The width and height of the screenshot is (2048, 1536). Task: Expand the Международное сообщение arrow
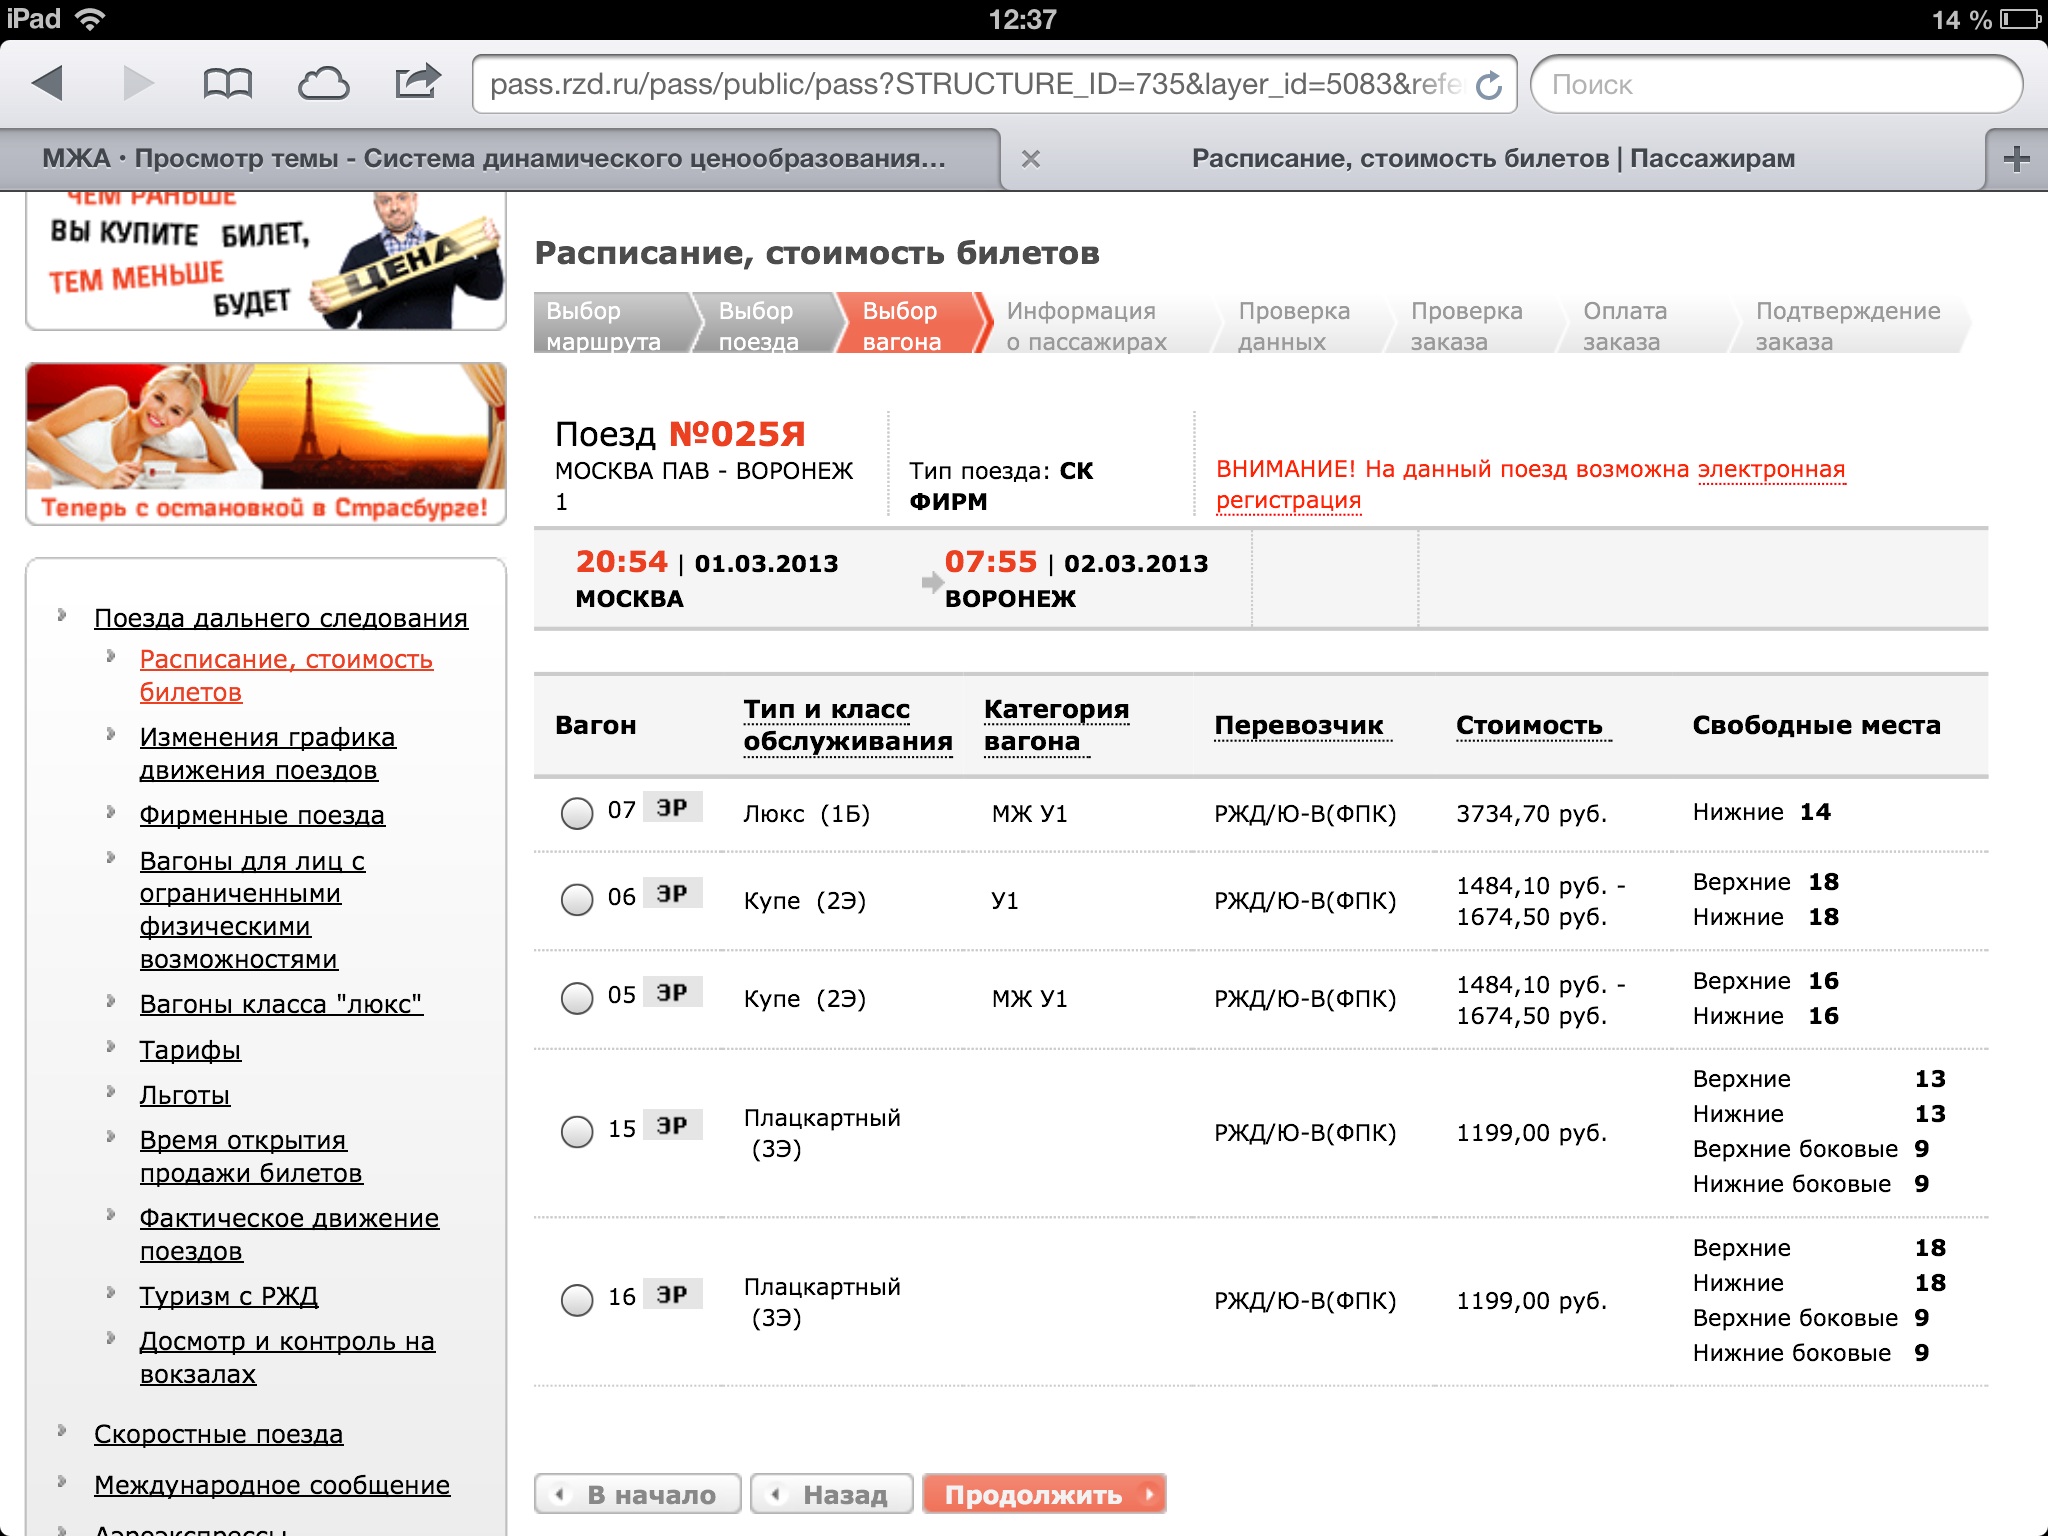point(62,1482)
